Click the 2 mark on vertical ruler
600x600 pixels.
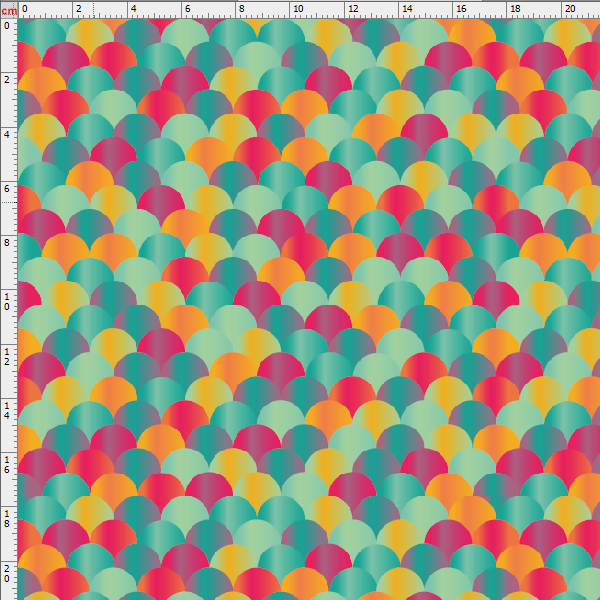7,80
